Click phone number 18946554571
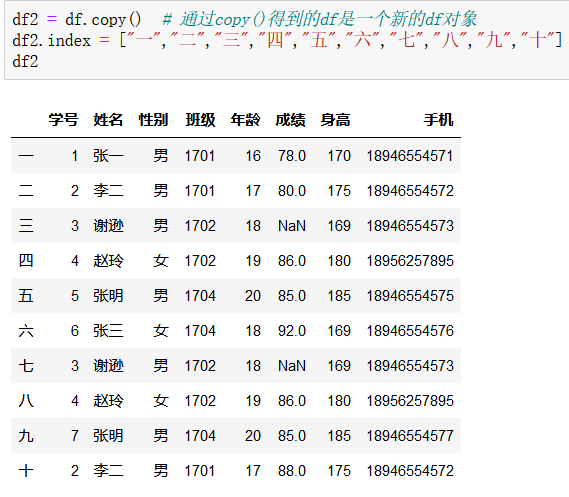 tap(410, 156)
